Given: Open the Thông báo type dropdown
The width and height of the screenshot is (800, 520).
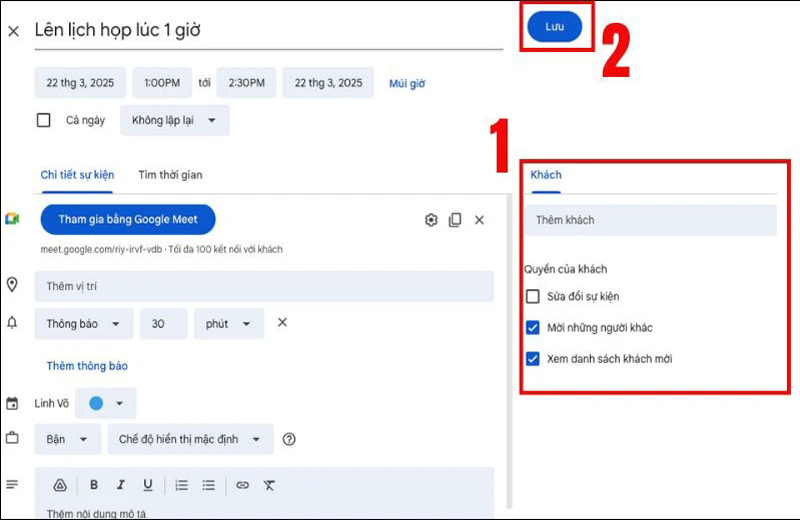Looking at the screenshot, I should pos(84,324).
